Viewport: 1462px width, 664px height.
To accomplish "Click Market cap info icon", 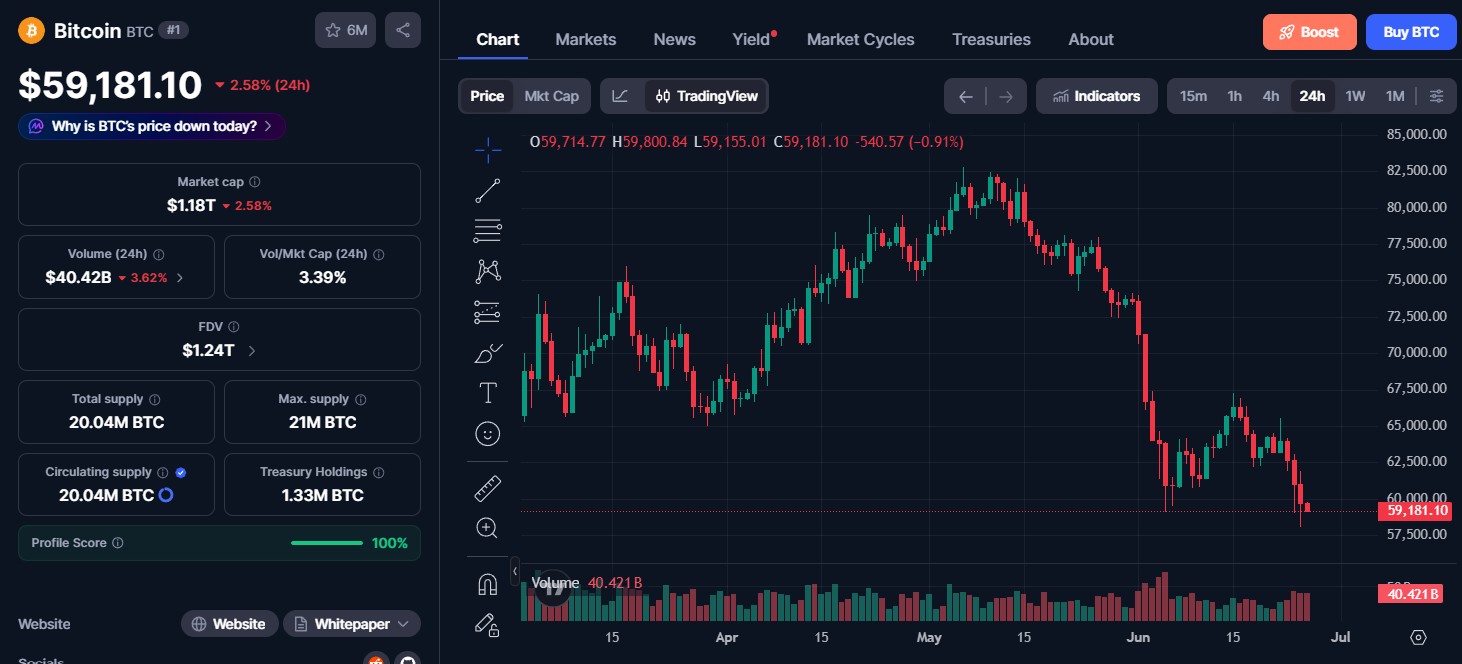I will pyautogui.click(x=255, y=182).
